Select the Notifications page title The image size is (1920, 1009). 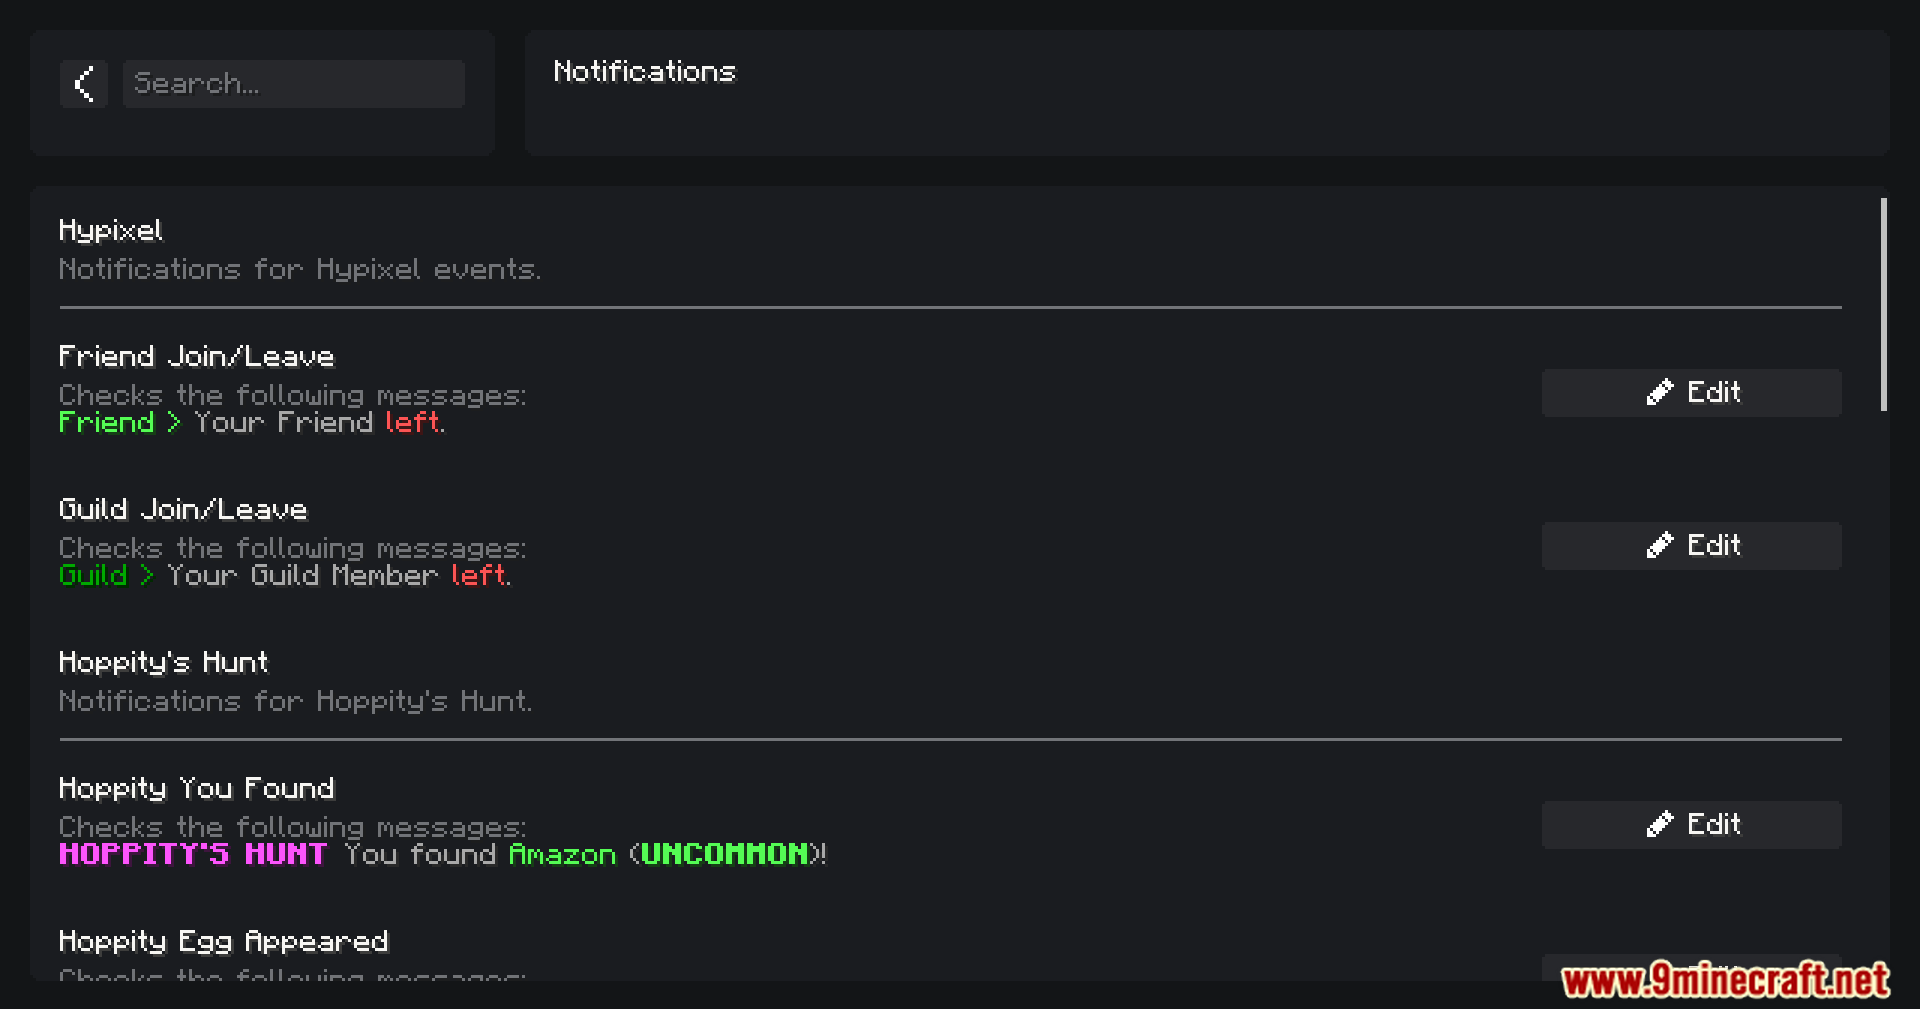tap(644, 72)
